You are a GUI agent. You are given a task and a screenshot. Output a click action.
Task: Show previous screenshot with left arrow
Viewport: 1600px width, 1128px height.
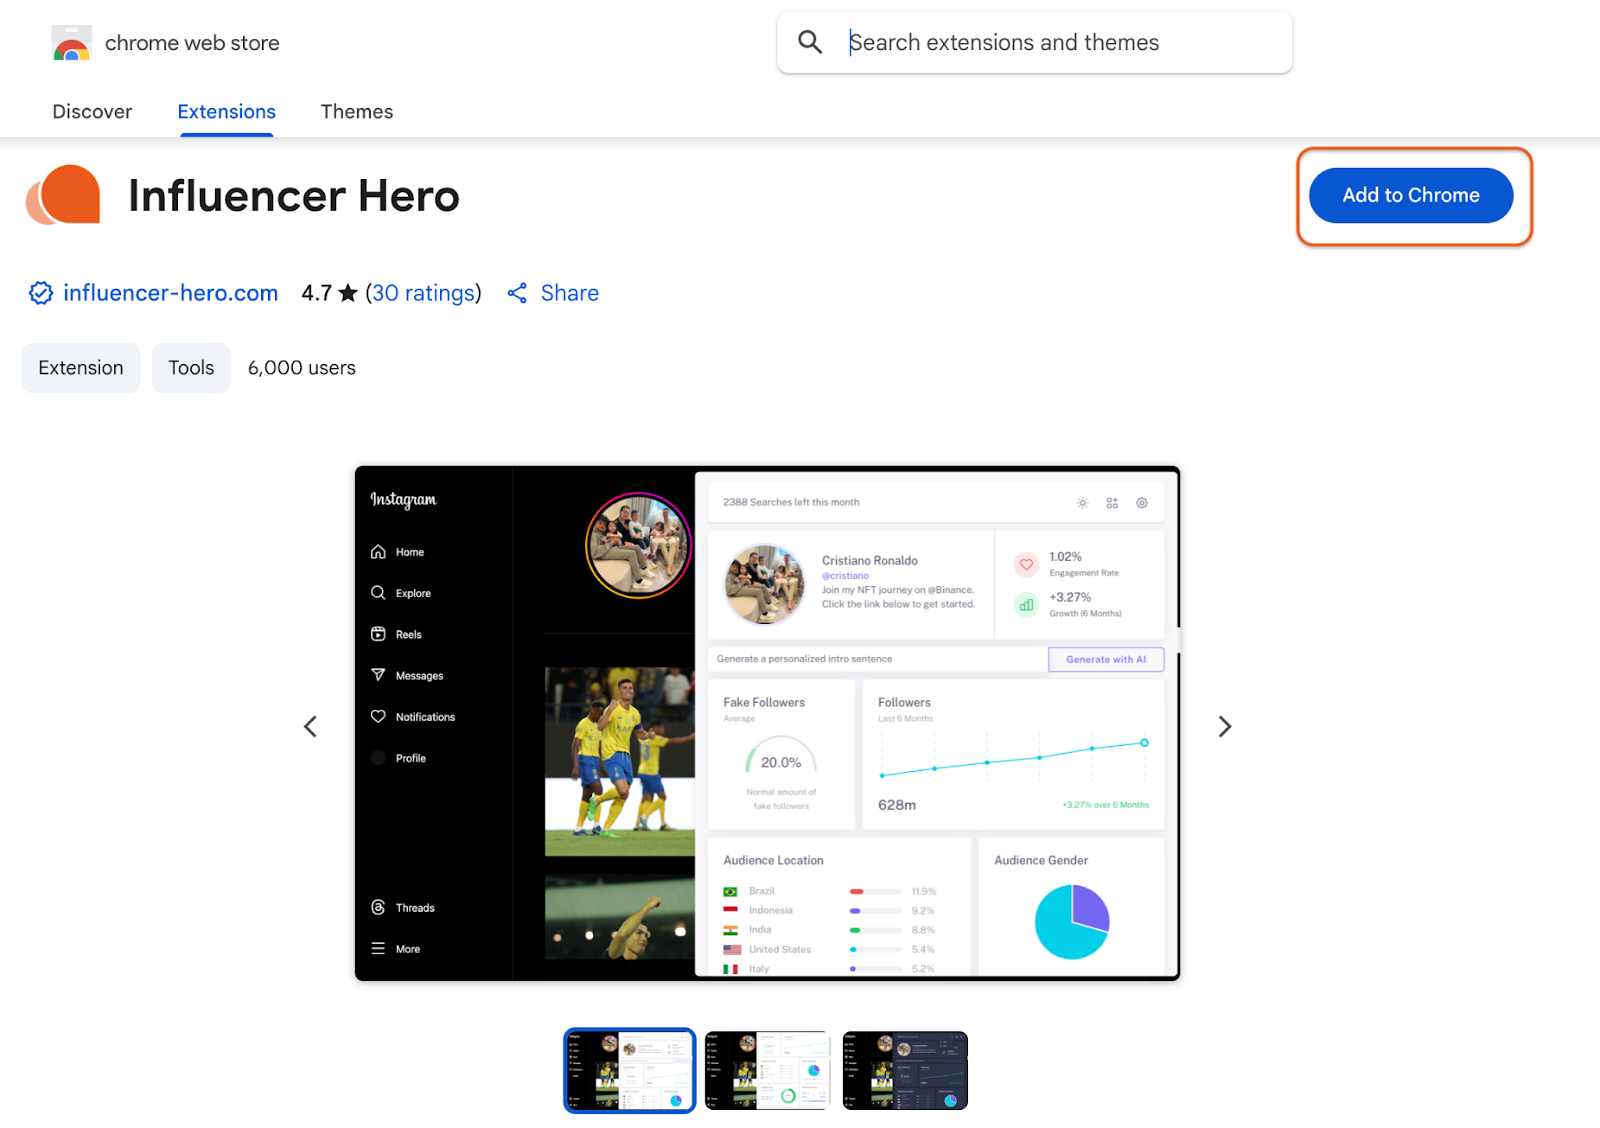pos(310,726)
